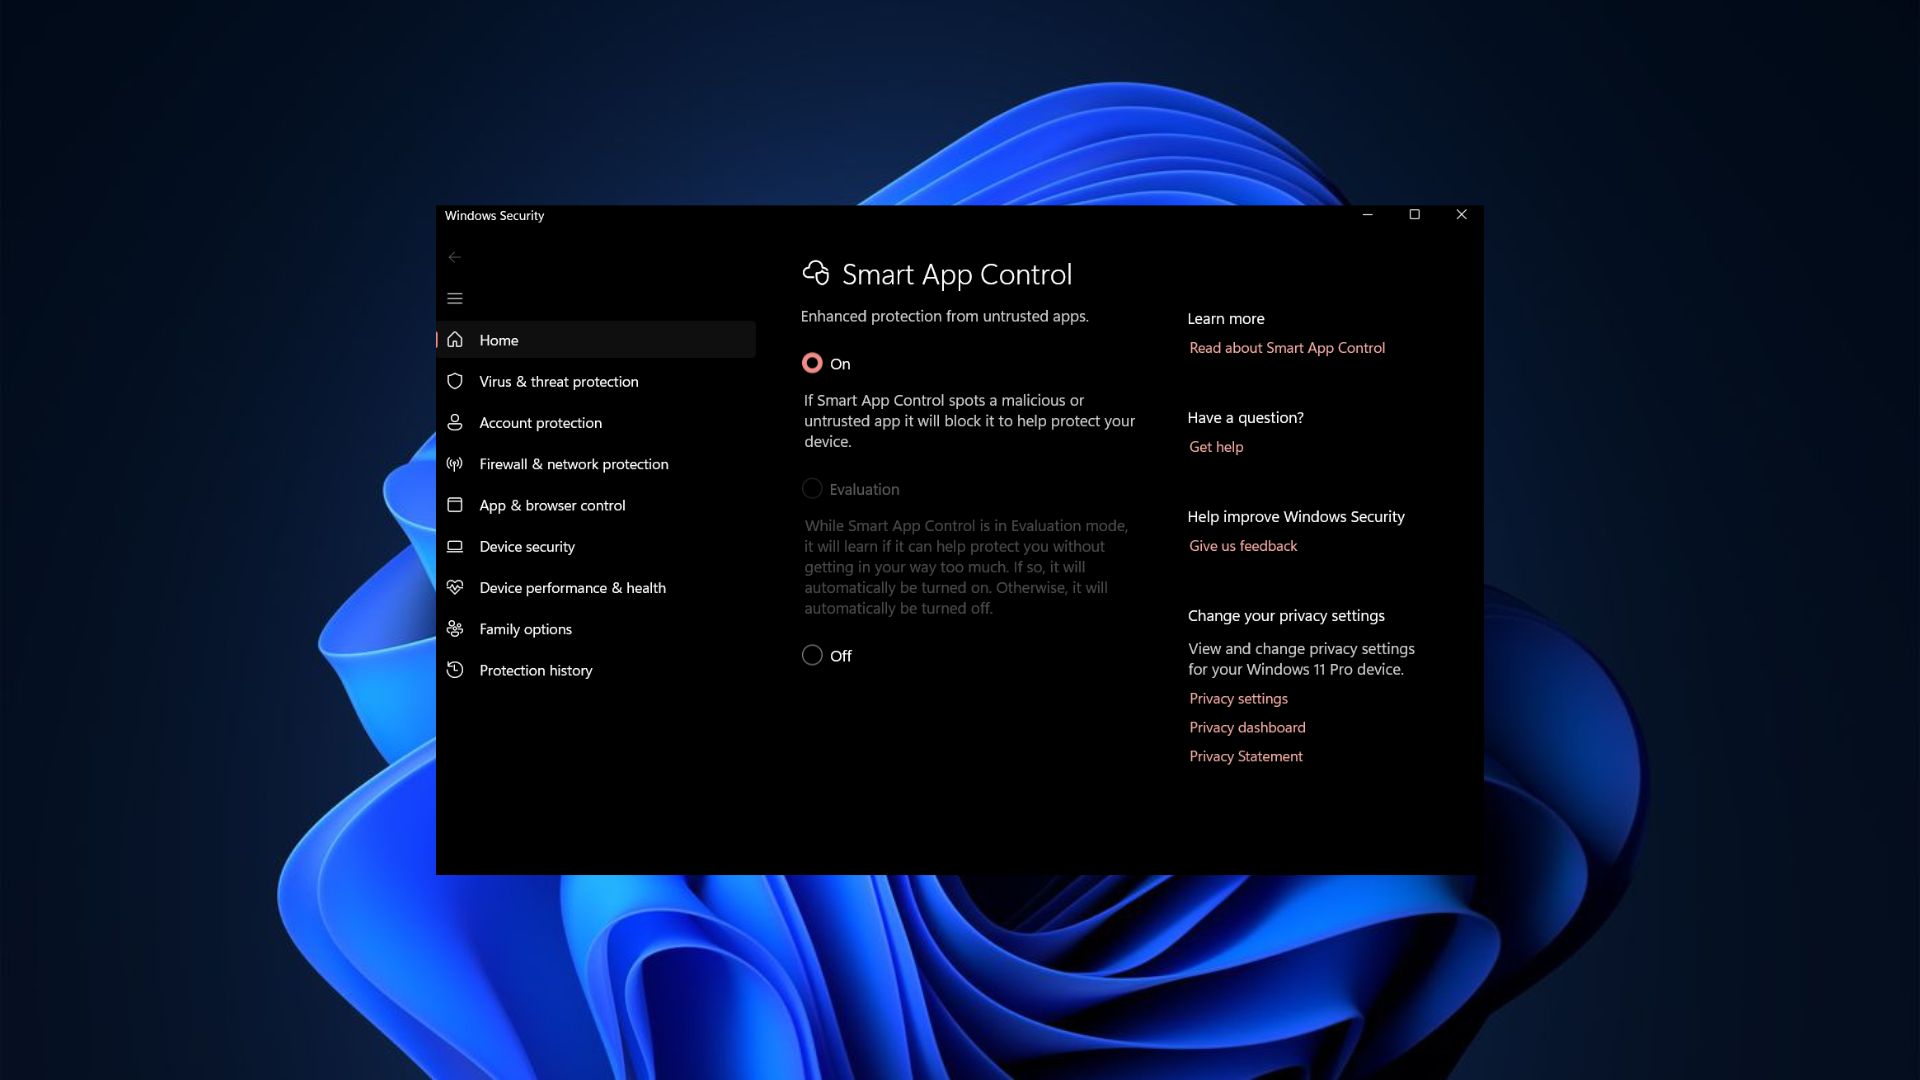
Task: Click the Firewall & network antenna icon
Action: pyautogui.click(x=455, y=464)
